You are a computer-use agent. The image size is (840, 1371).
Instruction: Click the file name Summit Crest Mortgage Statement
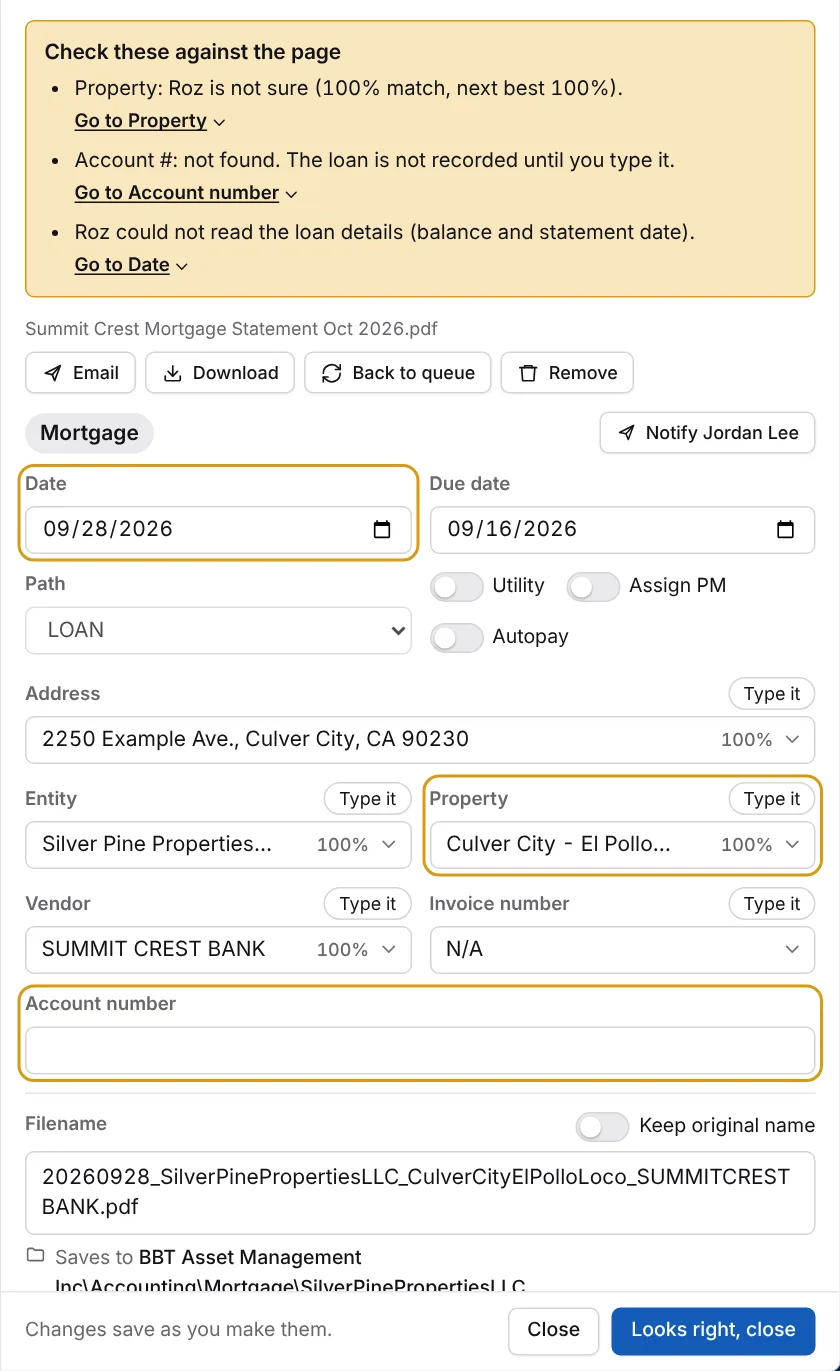pyautogui.click(x=231, y=329)
